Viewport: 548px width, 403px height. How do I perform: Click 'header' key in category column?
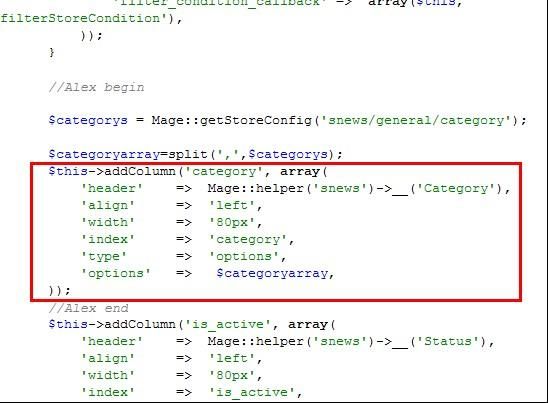111,188
